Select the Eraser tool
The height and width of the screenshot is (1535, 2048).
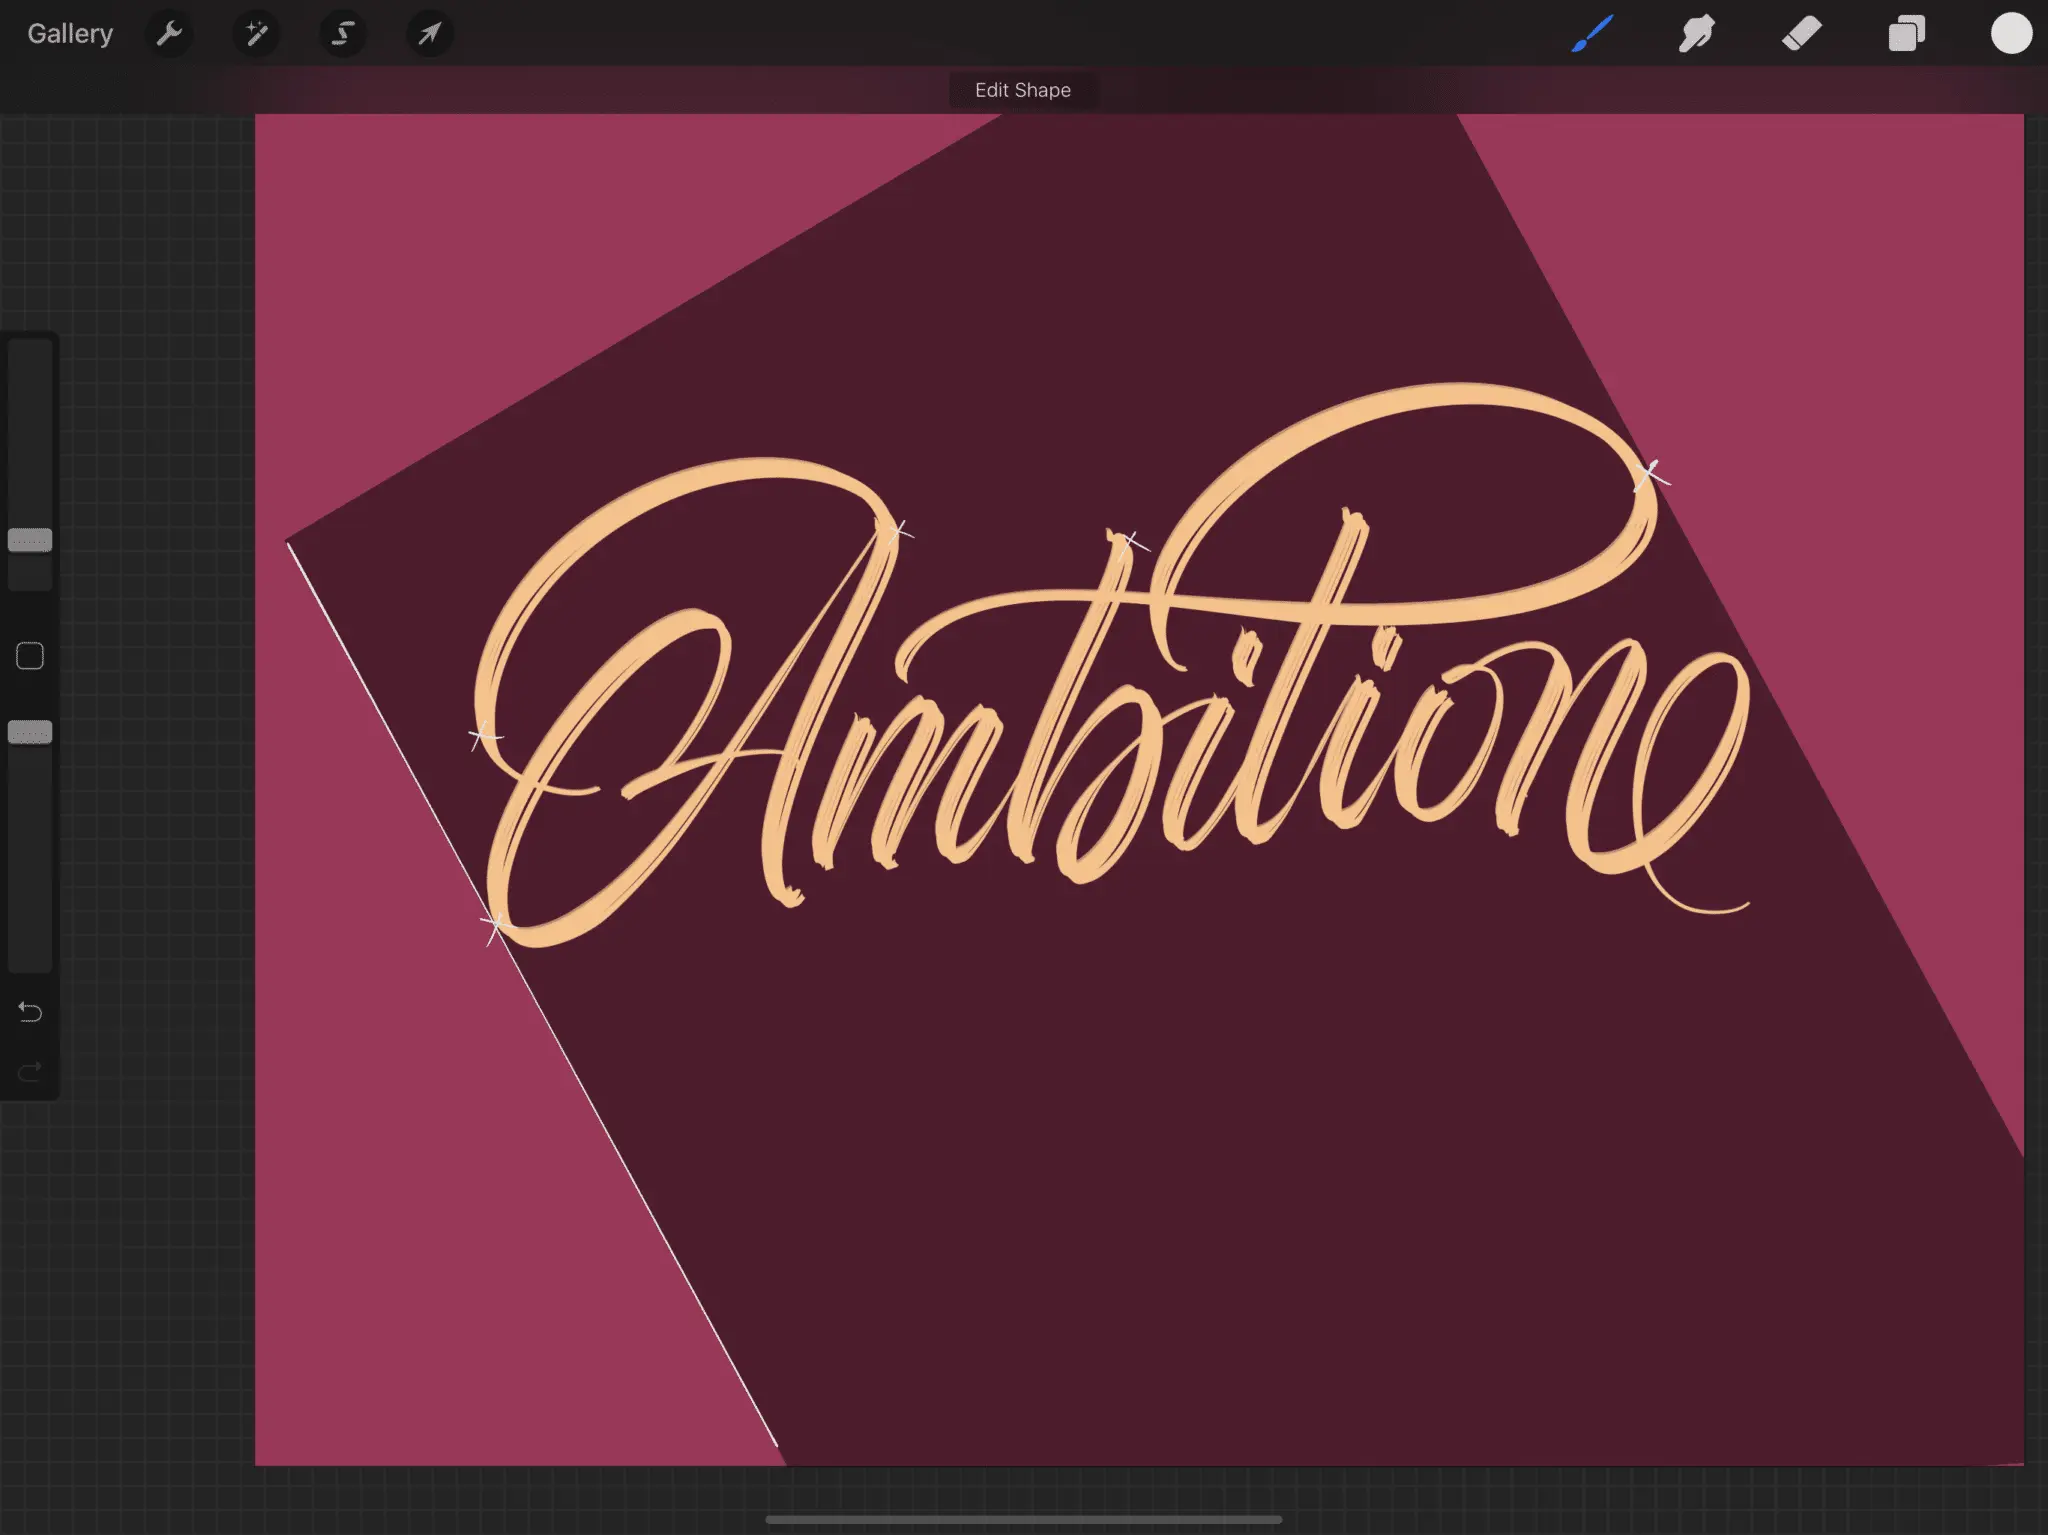1802,34
